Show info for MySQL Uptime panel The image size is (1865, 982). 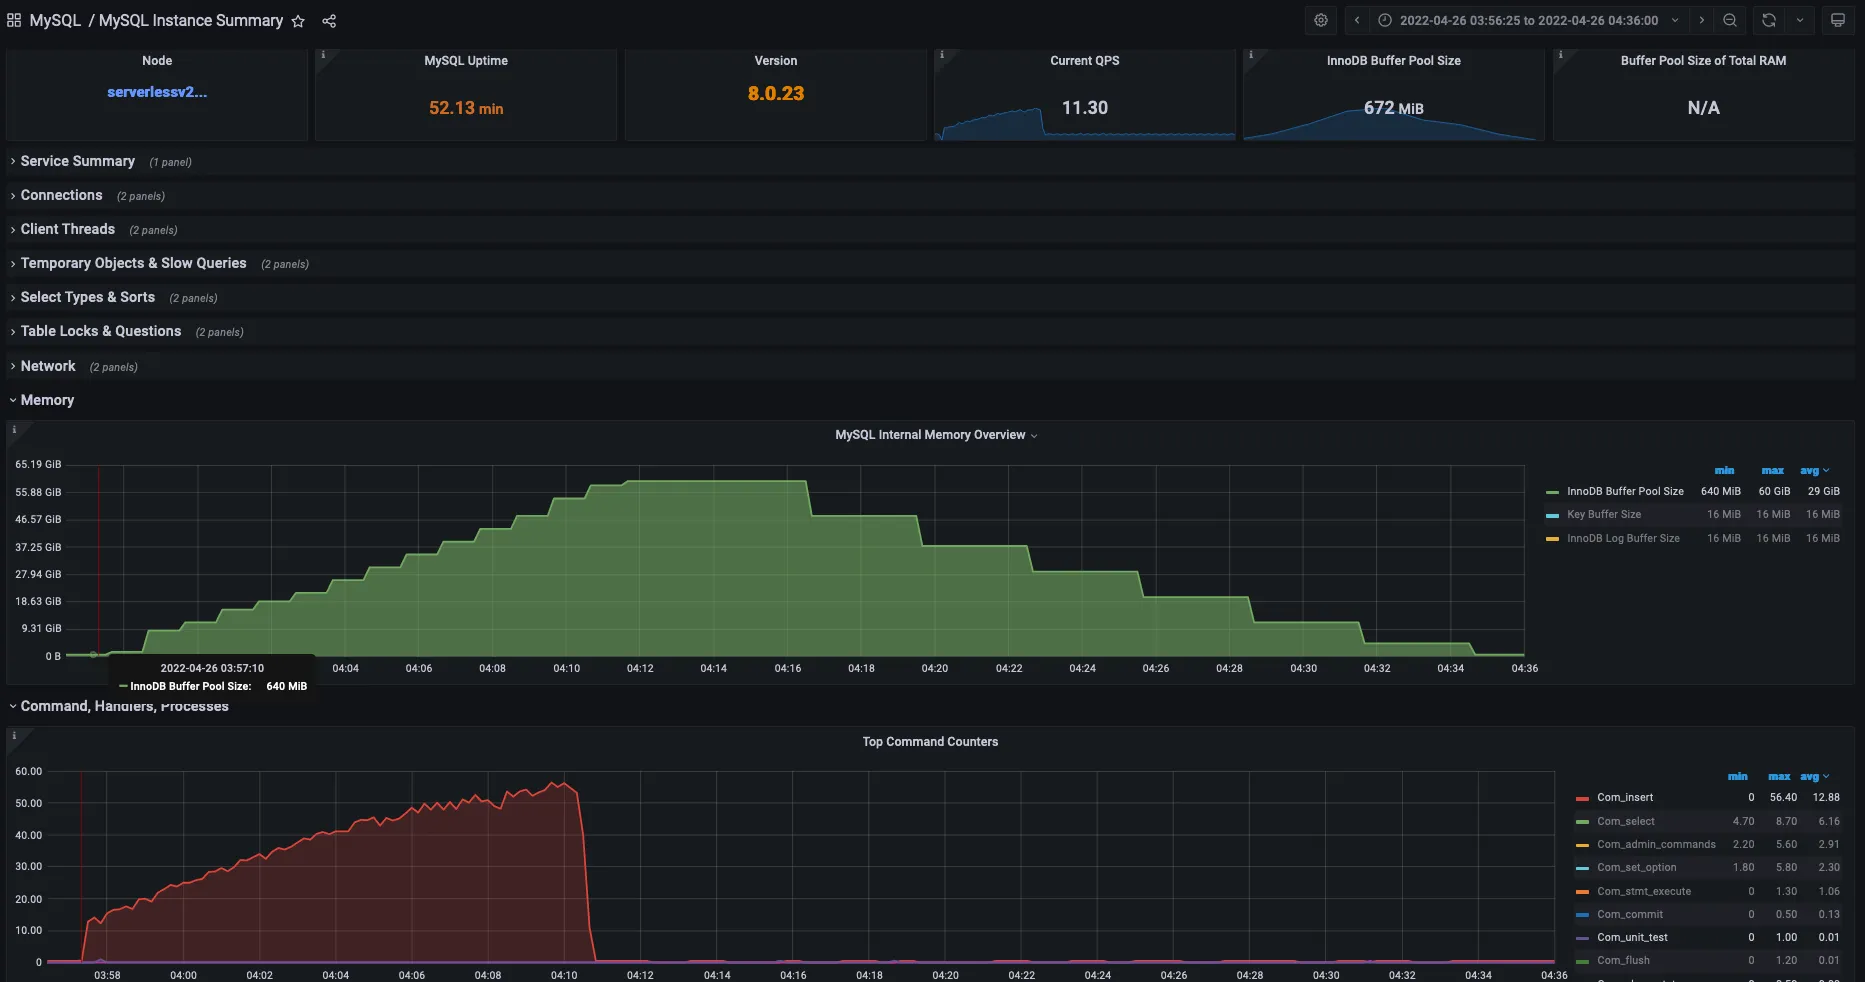pos(323,55)
